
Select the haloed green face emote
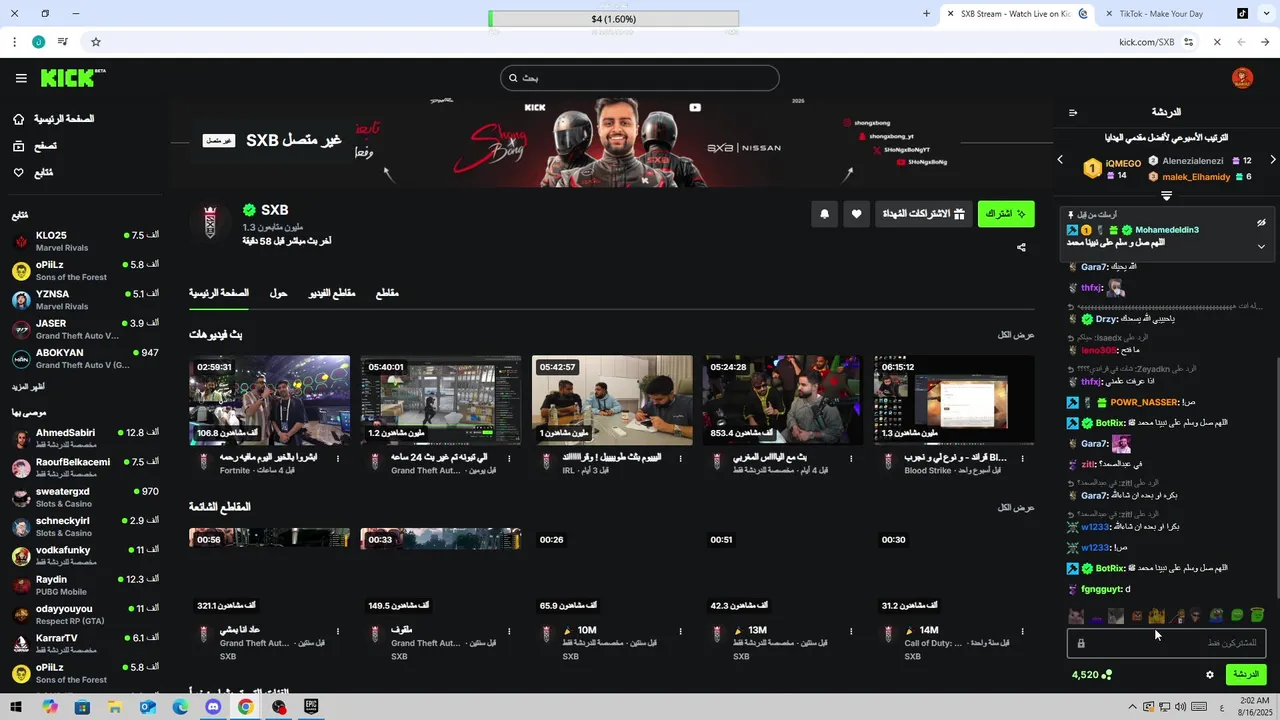click(x=1257, y=616)
